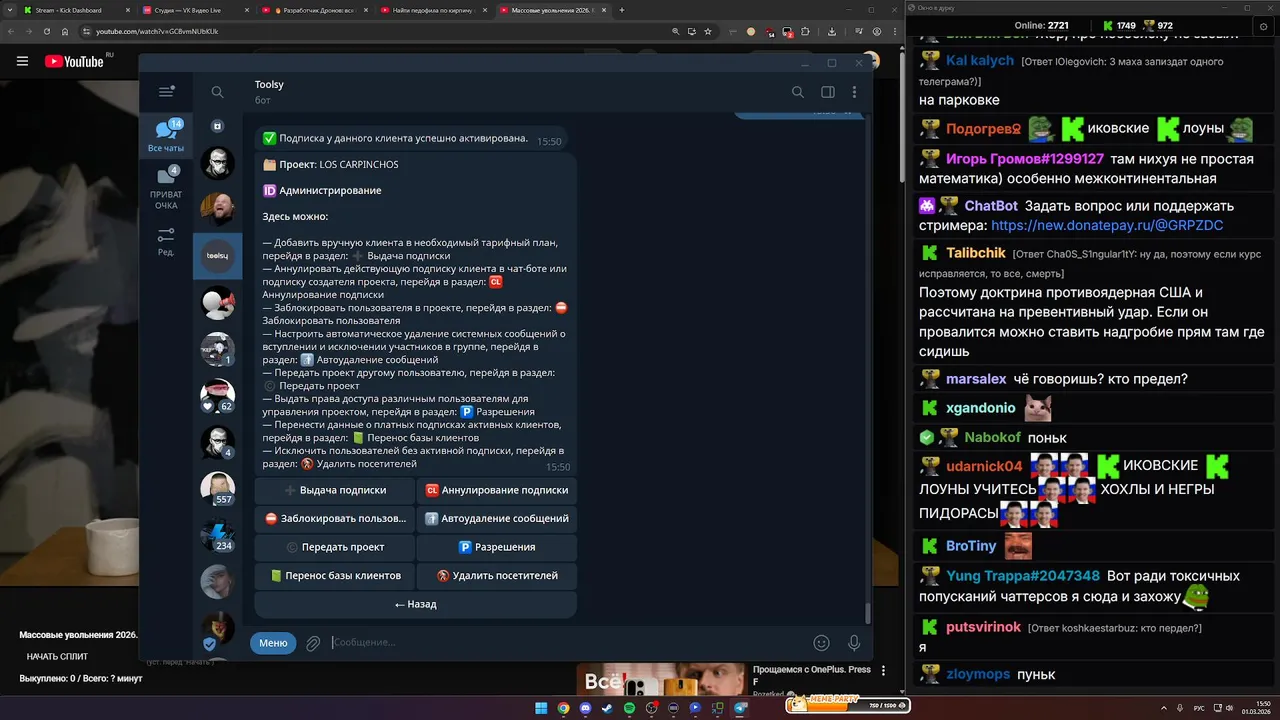
Task: Open Discord from the taskbar
Action: point(585,708)
